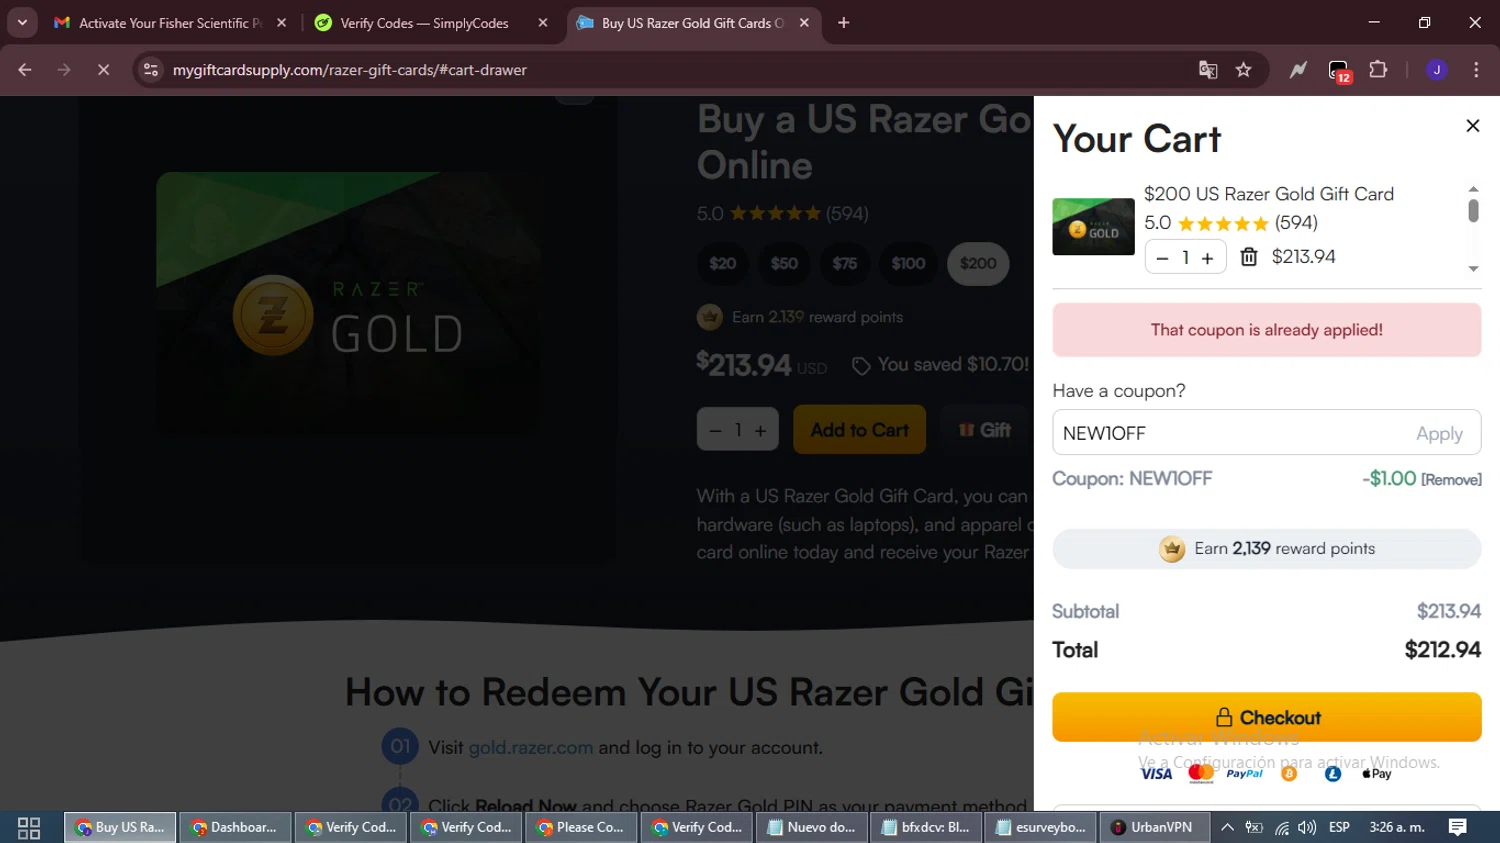Screen dimensions: 1500x843
Task: Select the $20 denomination
Action: 722,264
